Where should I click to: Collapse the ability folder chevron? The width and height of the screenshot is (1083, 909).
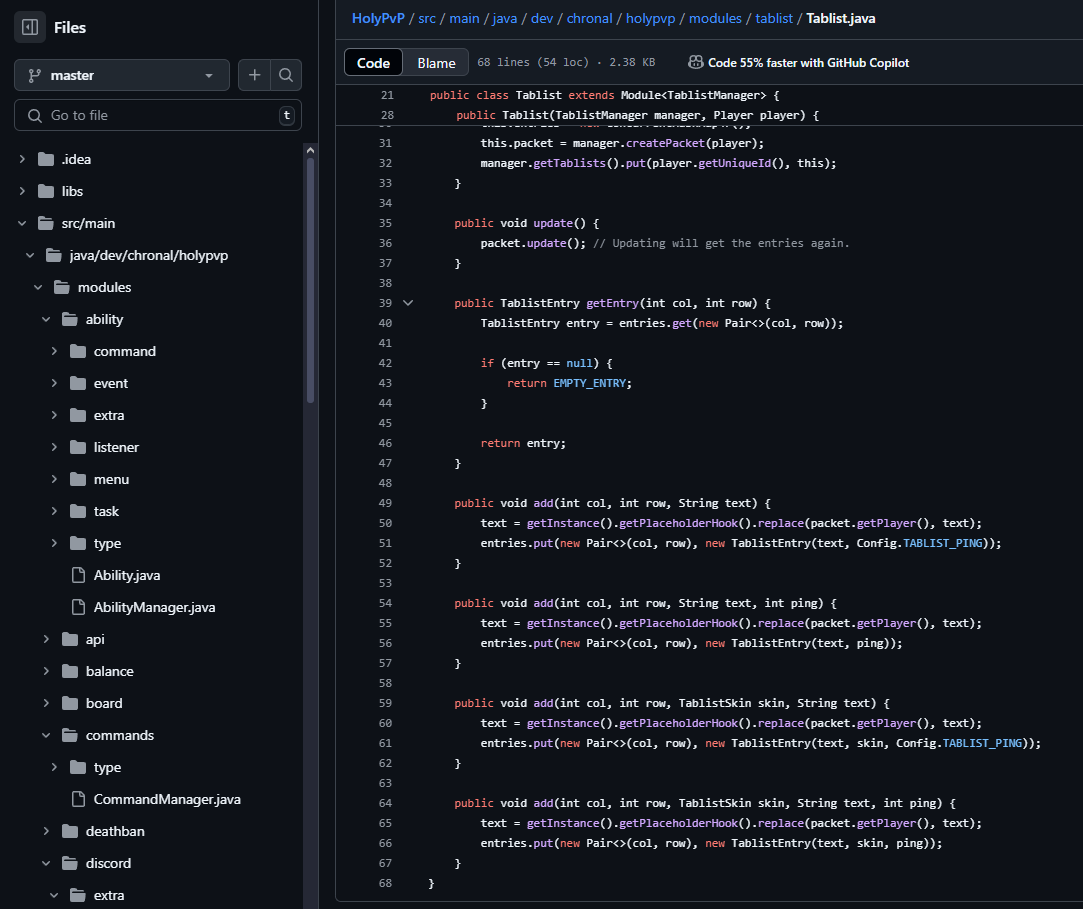click(x=46, y=319)
